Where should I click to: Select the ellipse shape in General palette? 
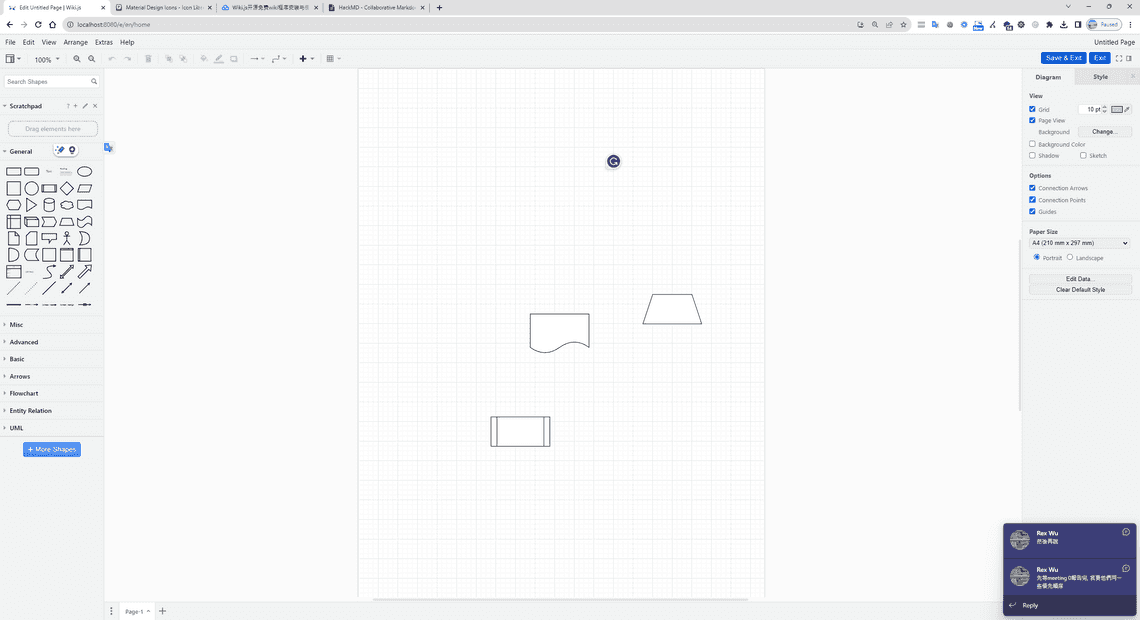click(85, 172)
